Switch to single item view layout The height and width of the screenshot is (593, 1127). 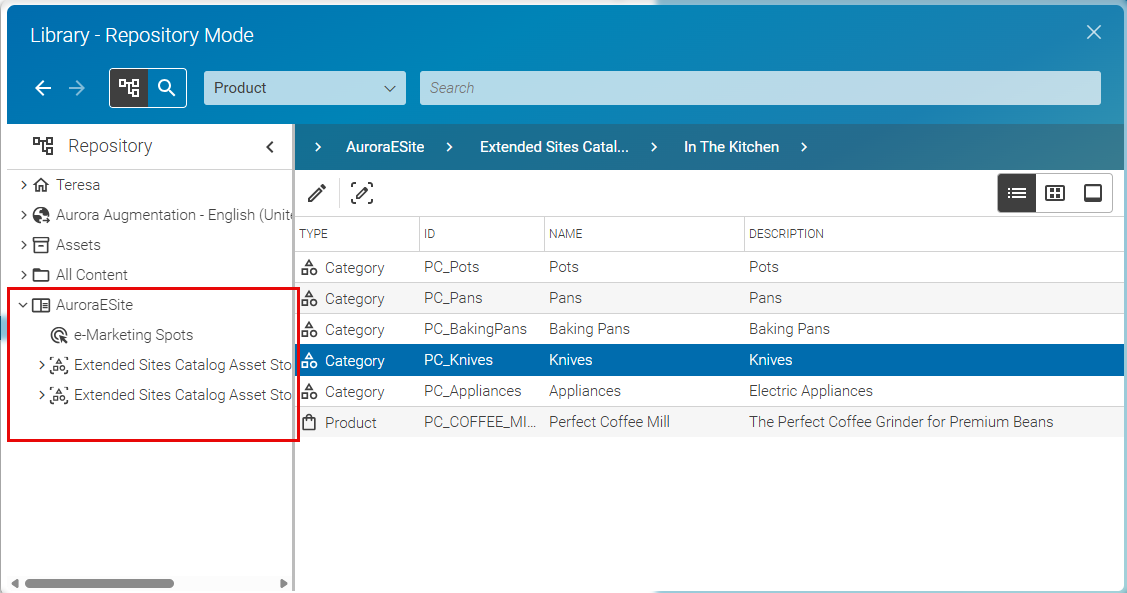click(x=1092, y=192)
